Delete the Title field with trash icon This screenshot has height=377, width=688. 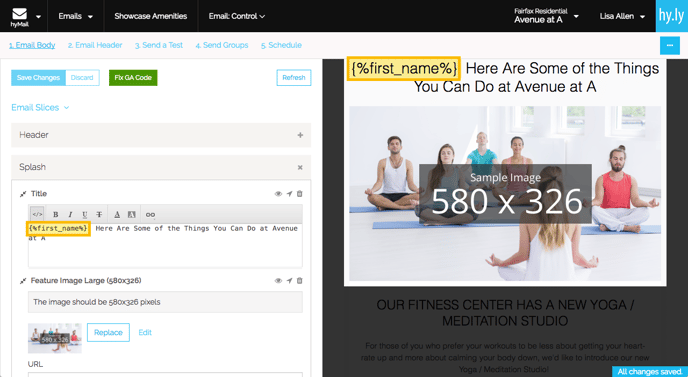(300, 194)
